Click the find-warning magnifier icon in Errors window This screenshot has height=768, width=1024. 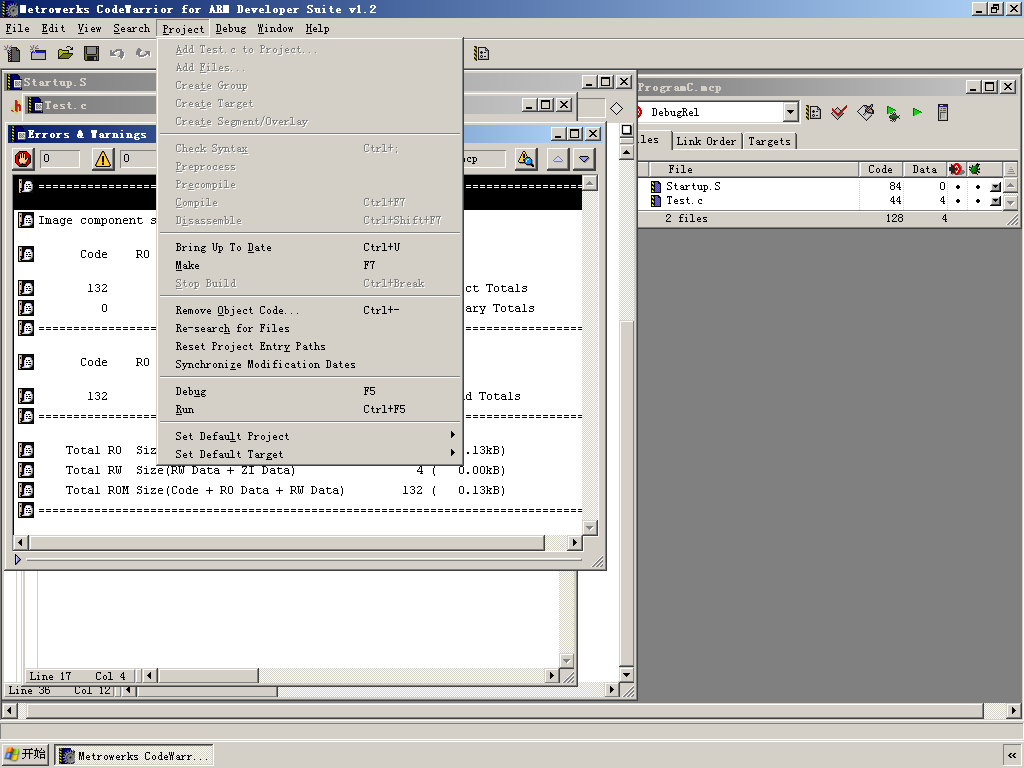[x=526, y=159]
